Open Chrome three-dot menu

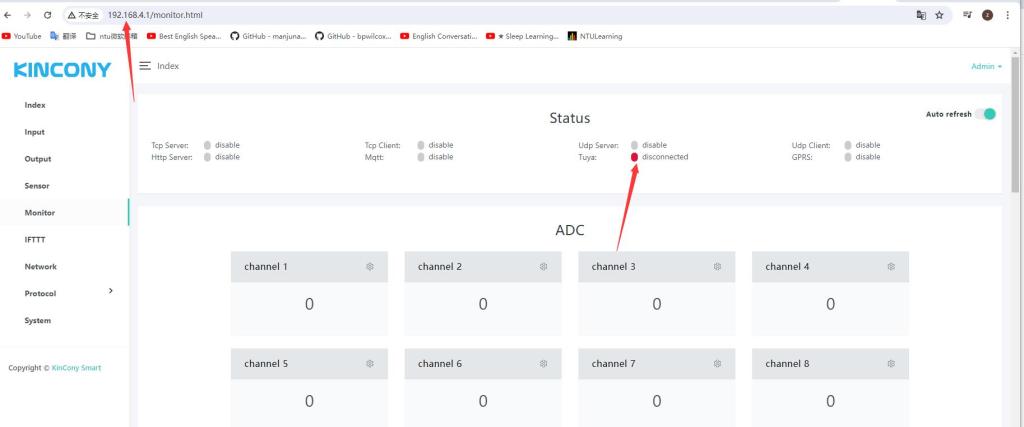point(1008,16)
